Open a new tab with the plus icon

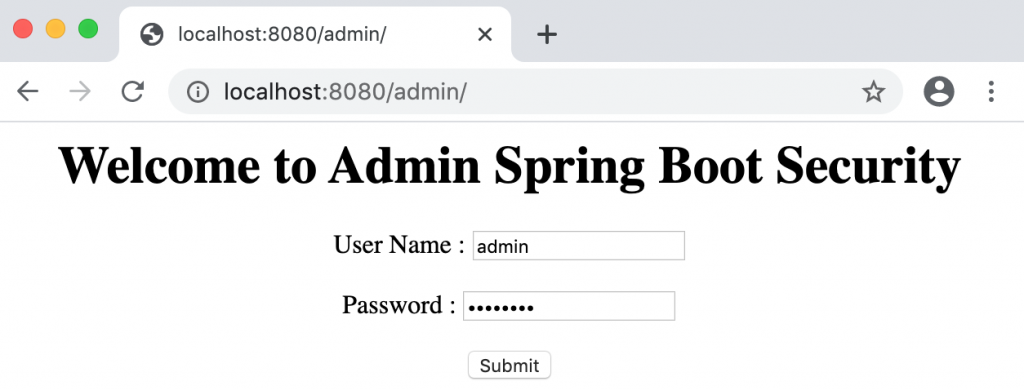pos(547,35)
